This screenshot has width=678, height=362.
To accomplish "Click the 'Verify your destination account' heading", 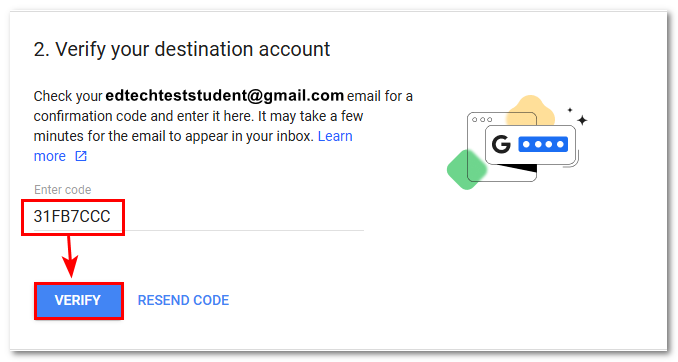I will pyautogui.click(x=182, y=49).
